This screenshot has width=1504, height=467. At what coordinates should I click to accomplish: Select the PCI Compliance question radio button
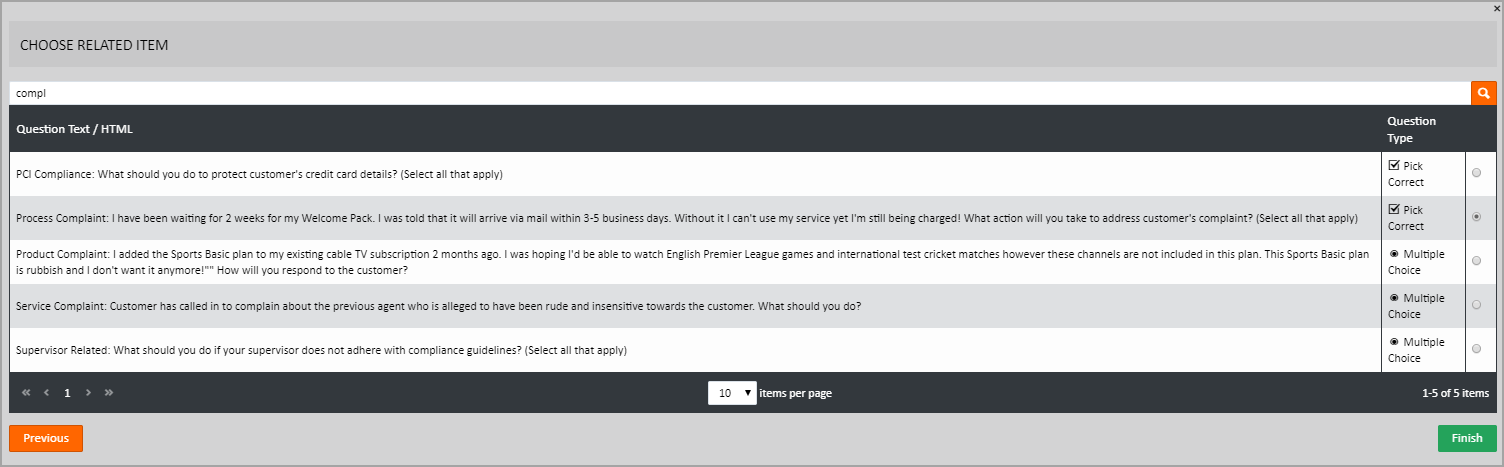(x=1477, y=174)
